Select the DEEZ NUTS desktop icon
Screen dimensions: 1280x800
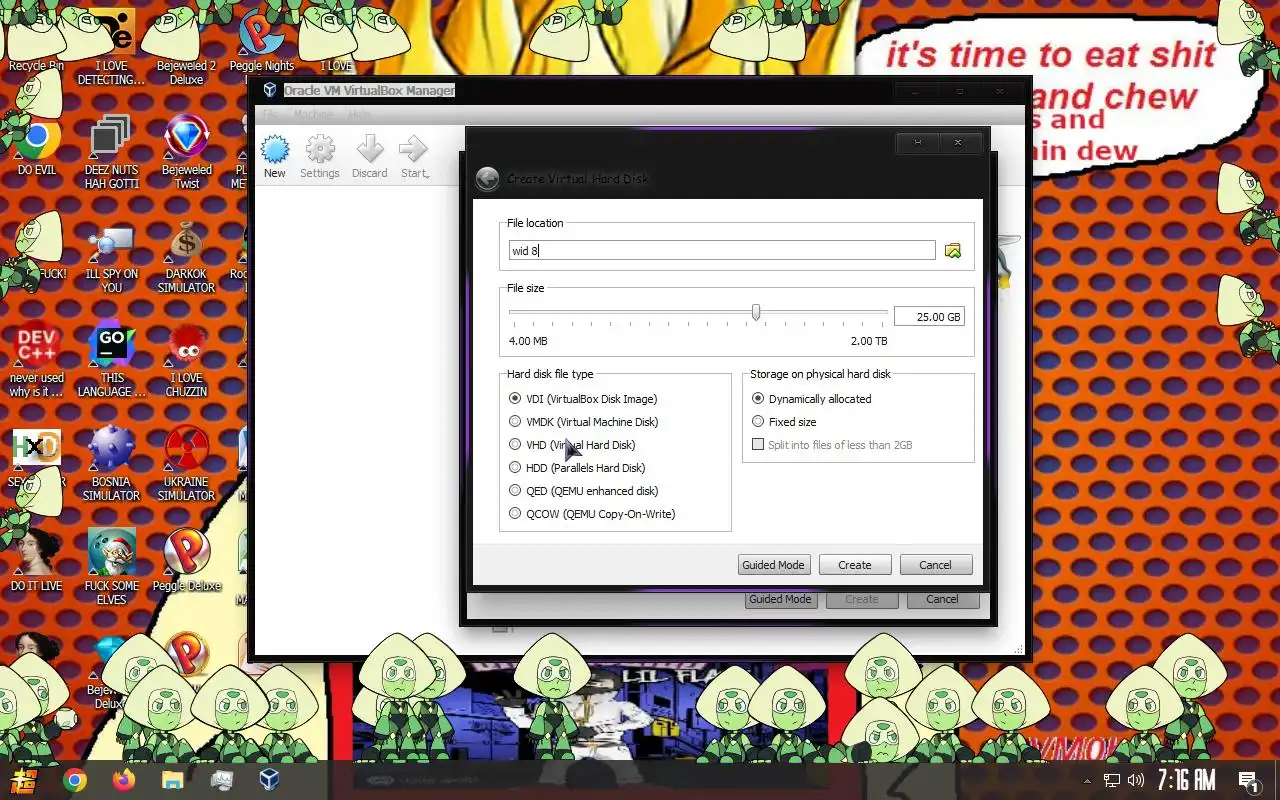[x=111, y=152]
